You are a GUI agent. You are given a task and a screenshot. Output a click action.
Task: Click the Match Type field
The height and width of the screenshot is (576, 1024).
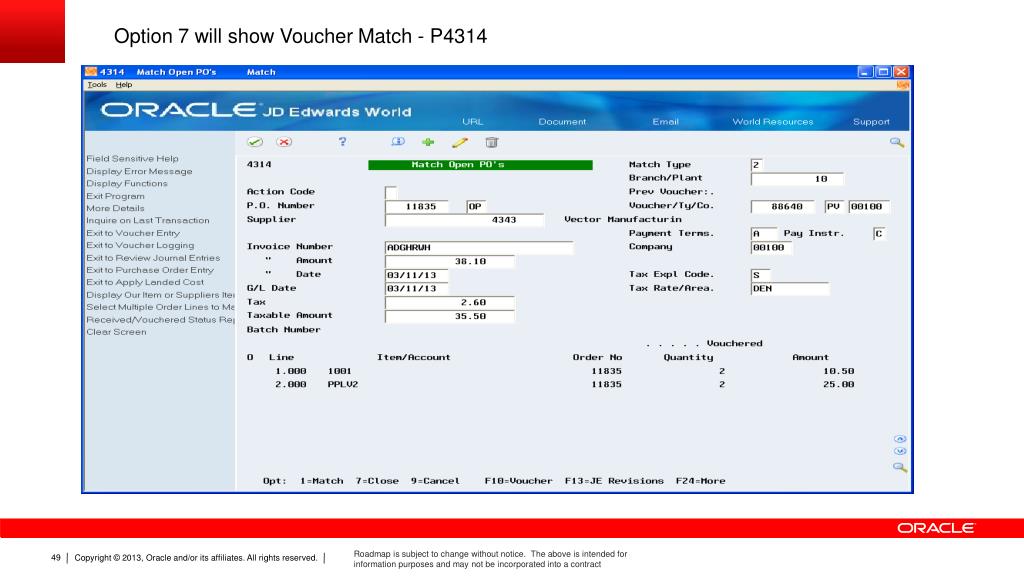point(758,165)
